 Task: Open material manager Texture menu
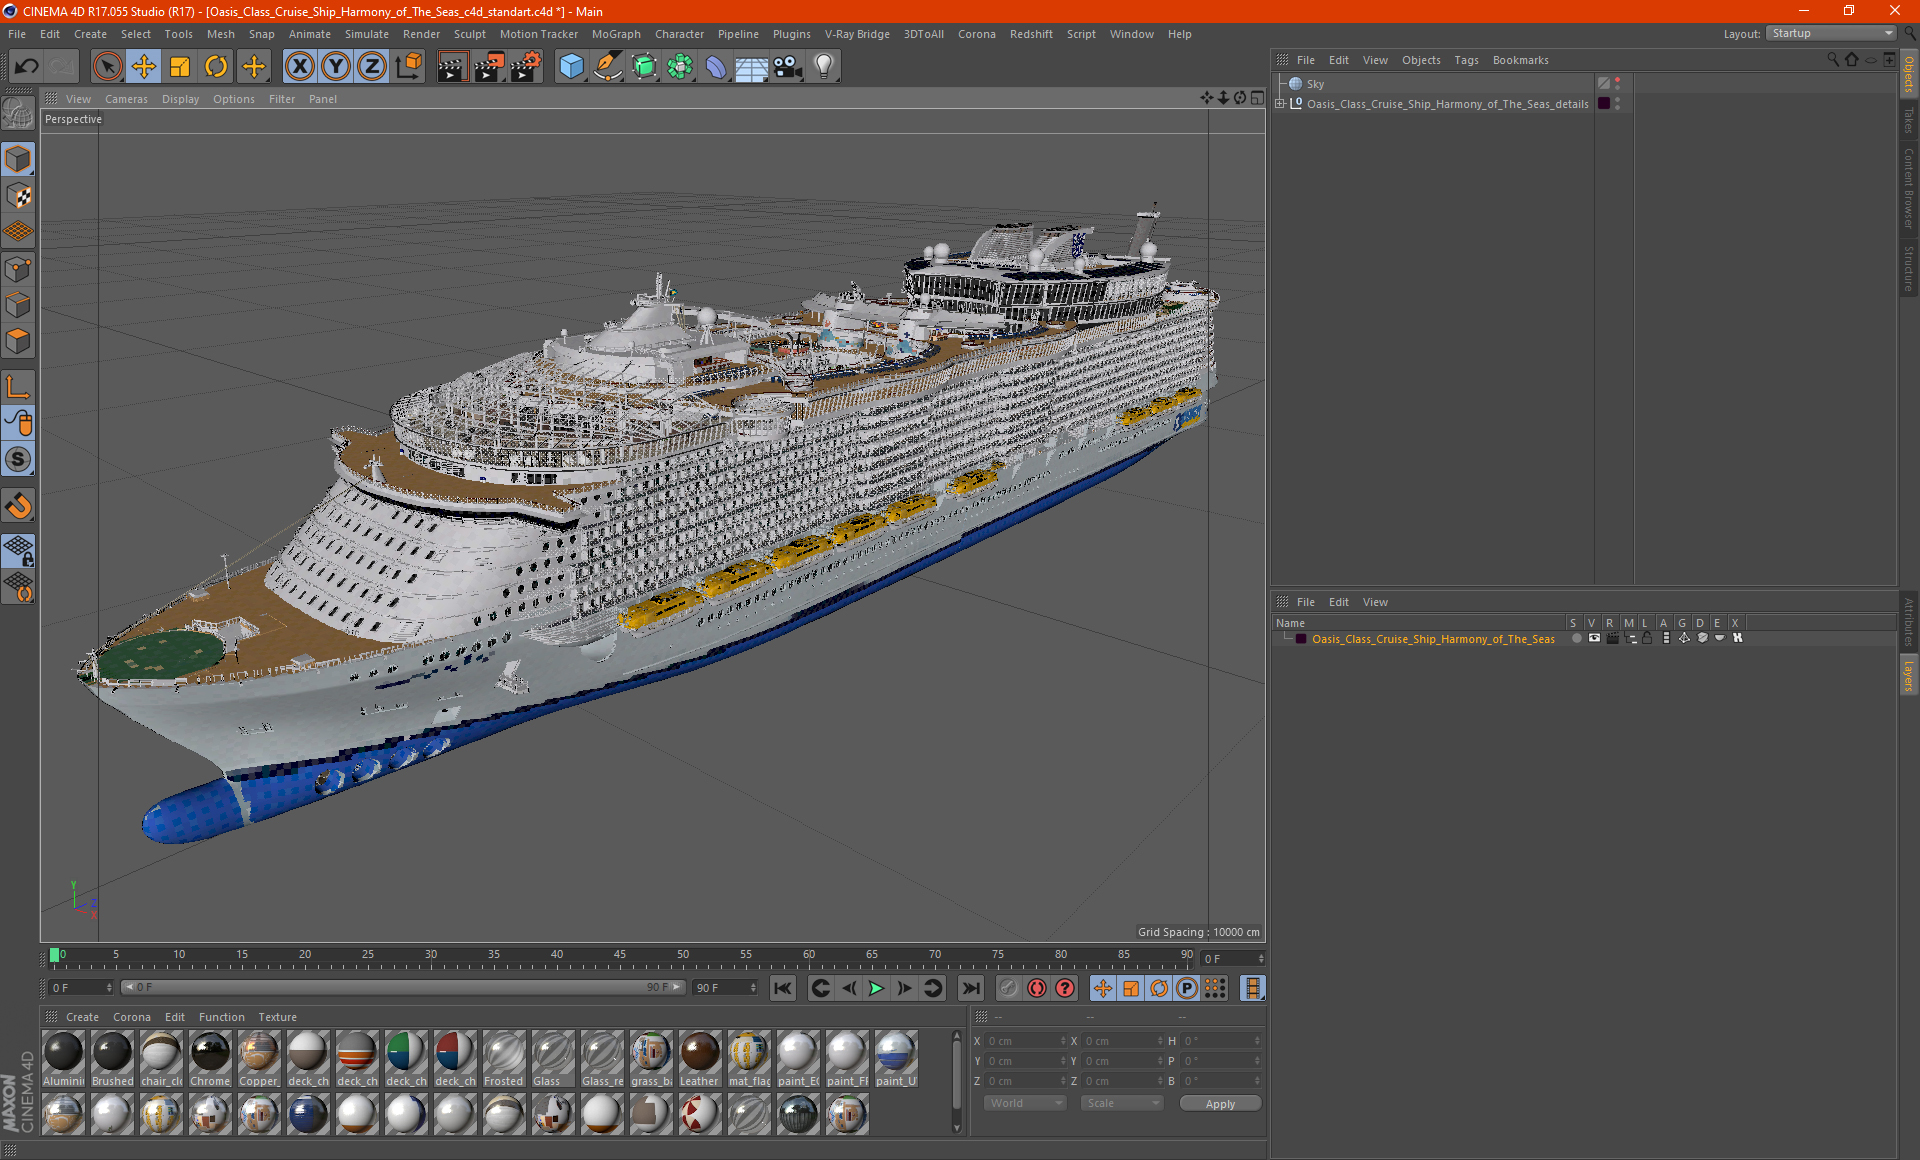[277, 1017]
